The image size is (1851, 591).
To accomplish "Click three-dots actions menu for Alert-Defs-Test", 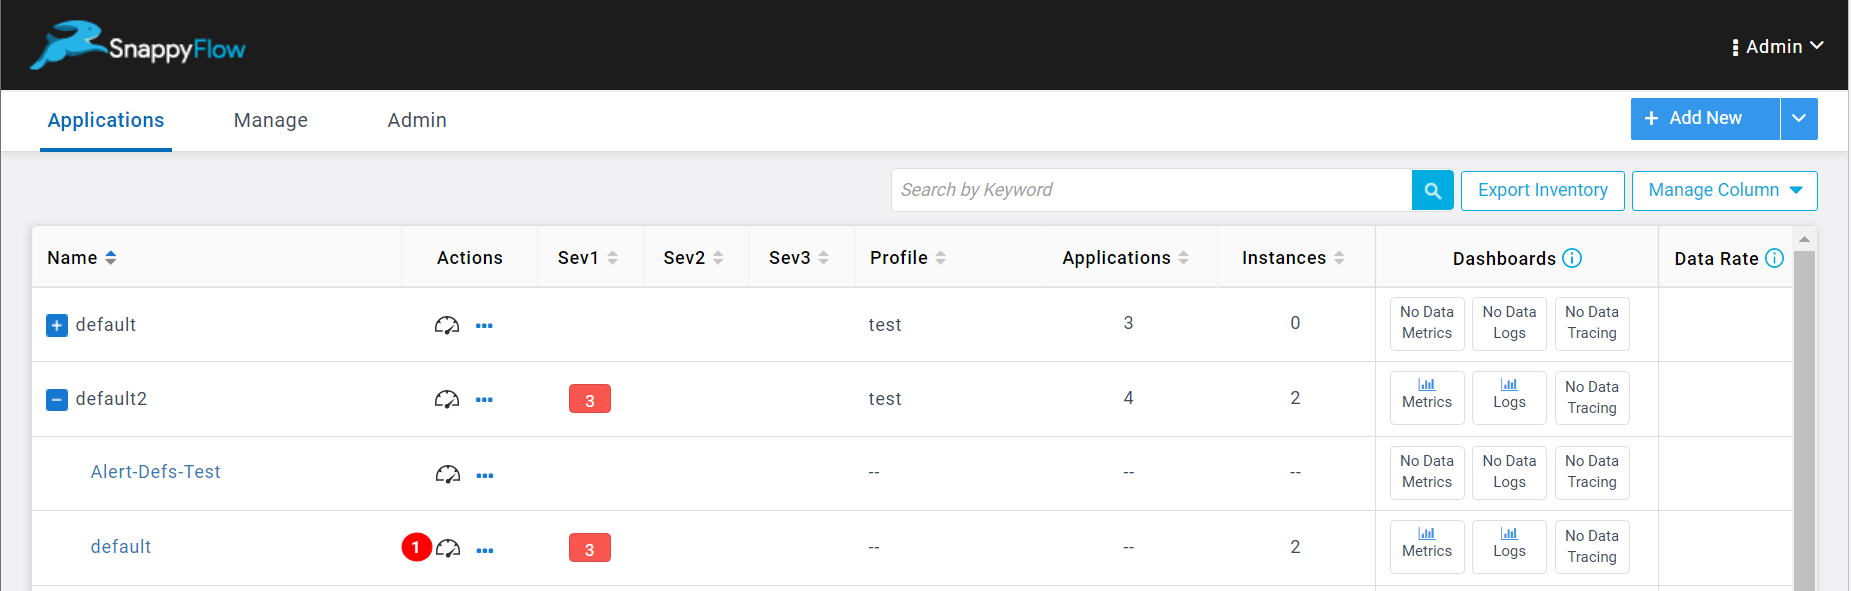I will (x=485, y=475).
